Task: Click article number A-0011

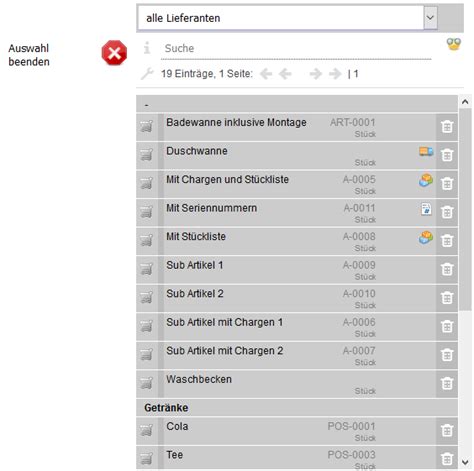Action: tap(359, 208)
